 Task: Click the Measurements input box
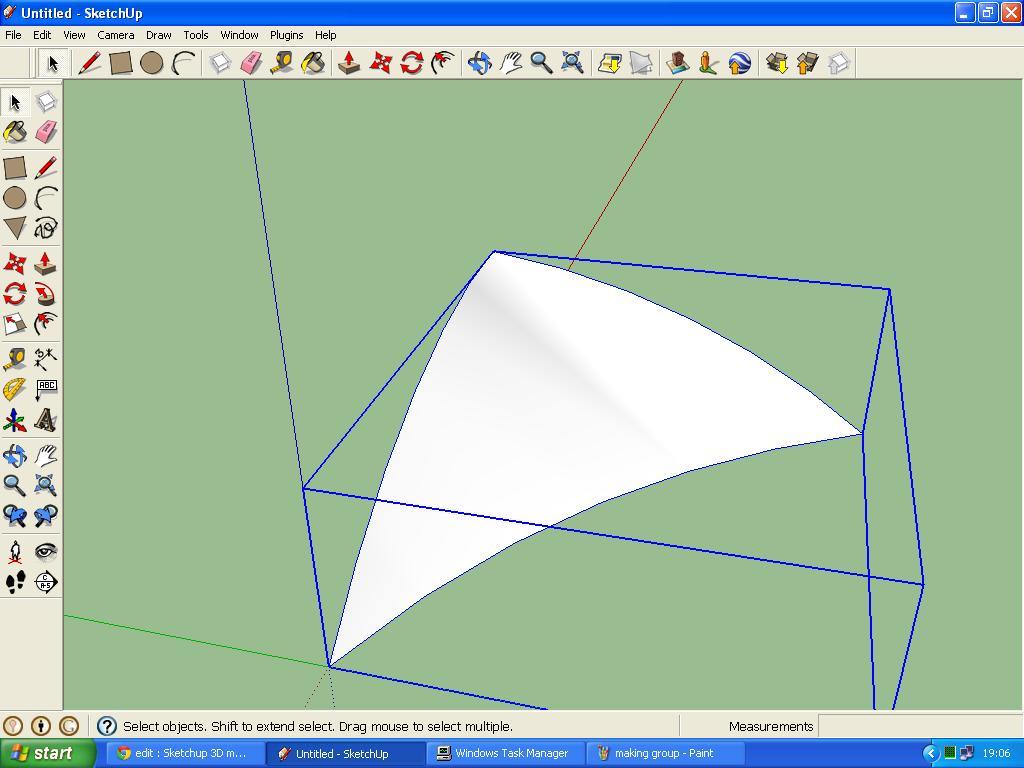click(x=920, y=726)
